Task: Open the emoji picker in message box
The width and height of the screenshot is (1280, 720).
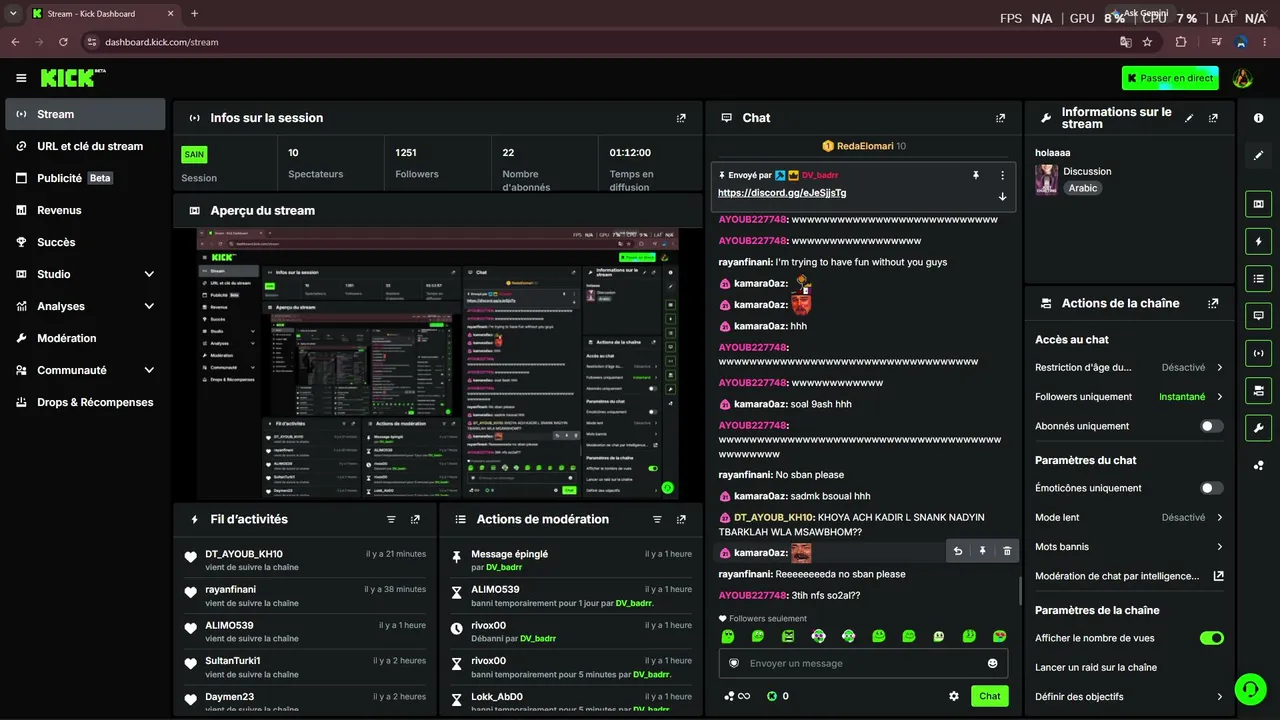Action: [x=992, y=663]
